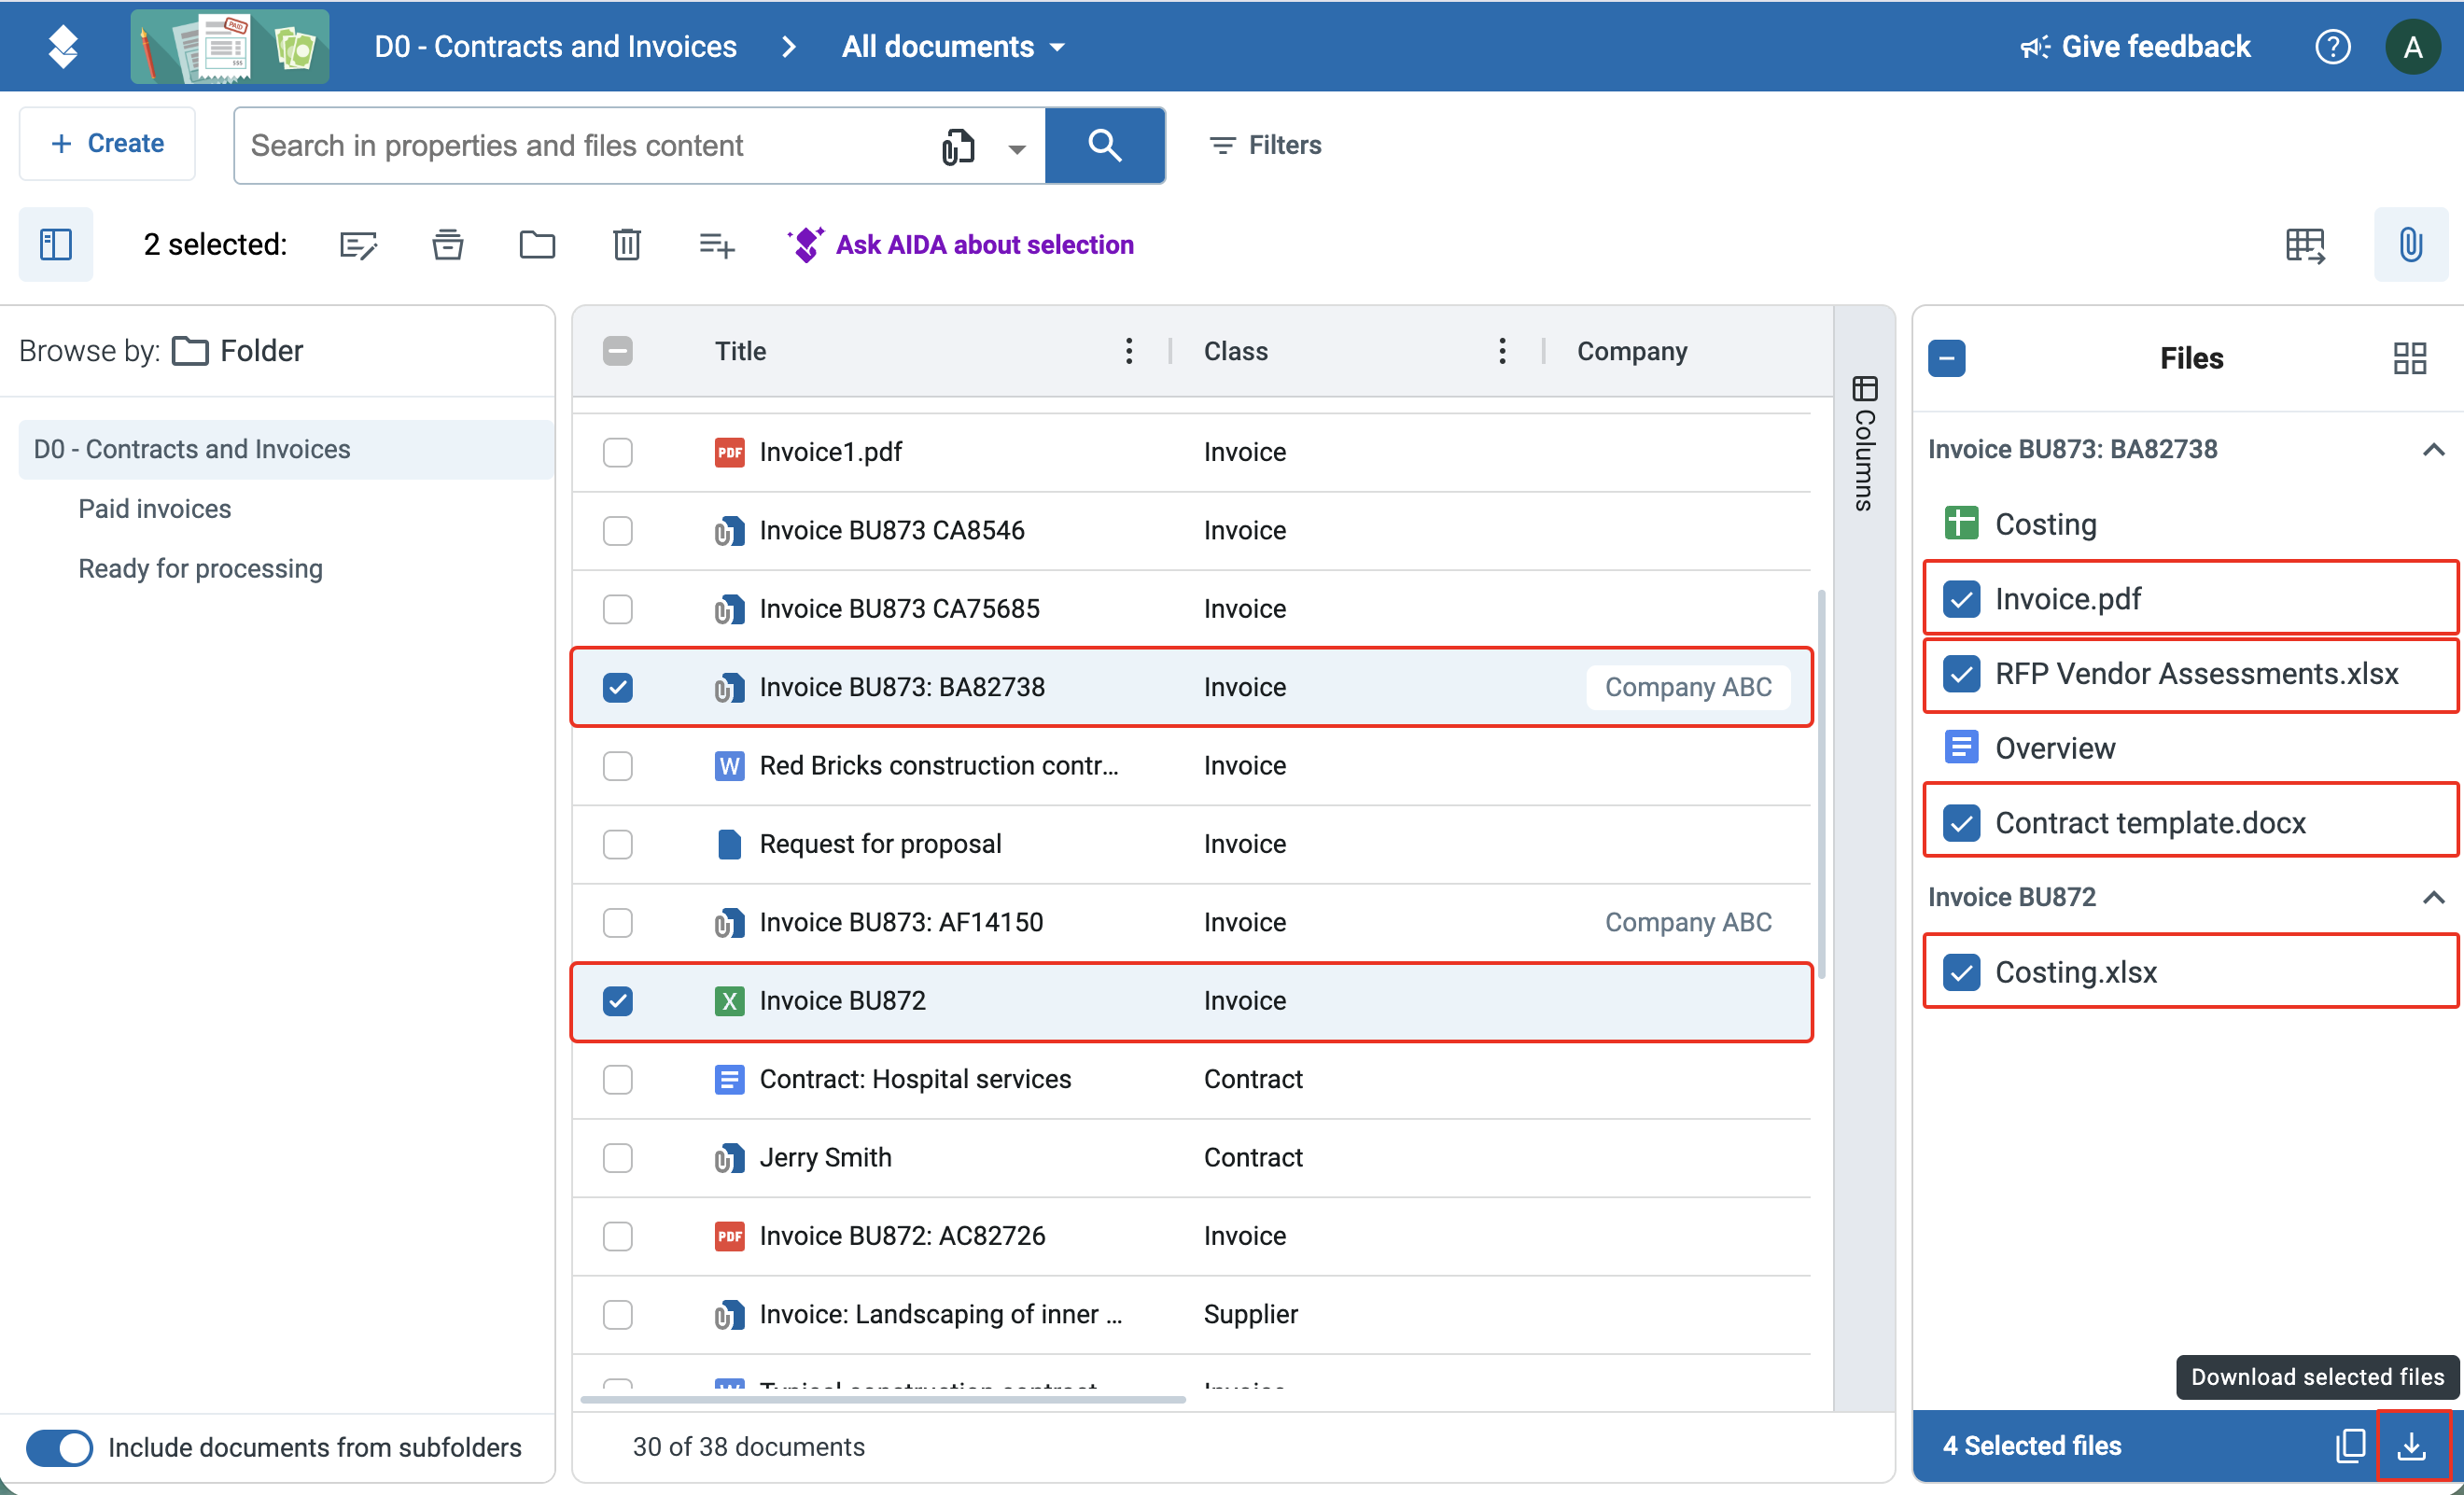
Task: Click the Word icon of Red Bricks contract
Action: pyautogui.click(x=730, y=766)
